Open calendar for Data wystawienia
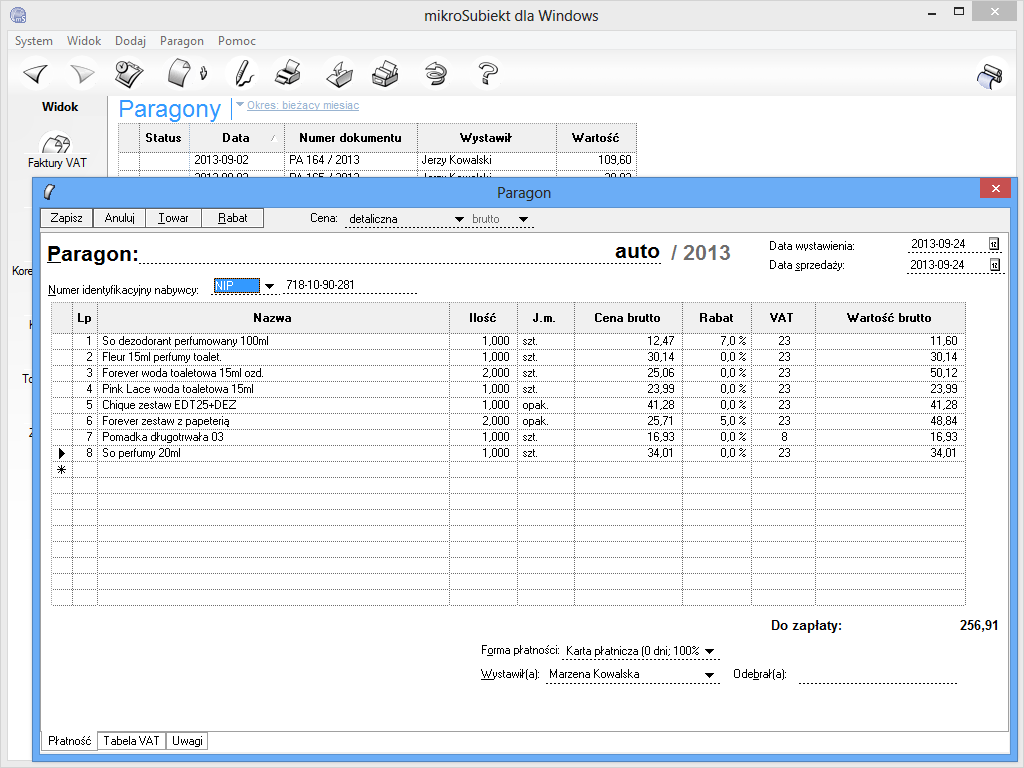The height and width of the screenshot is (768, 1024). [994, 245]
